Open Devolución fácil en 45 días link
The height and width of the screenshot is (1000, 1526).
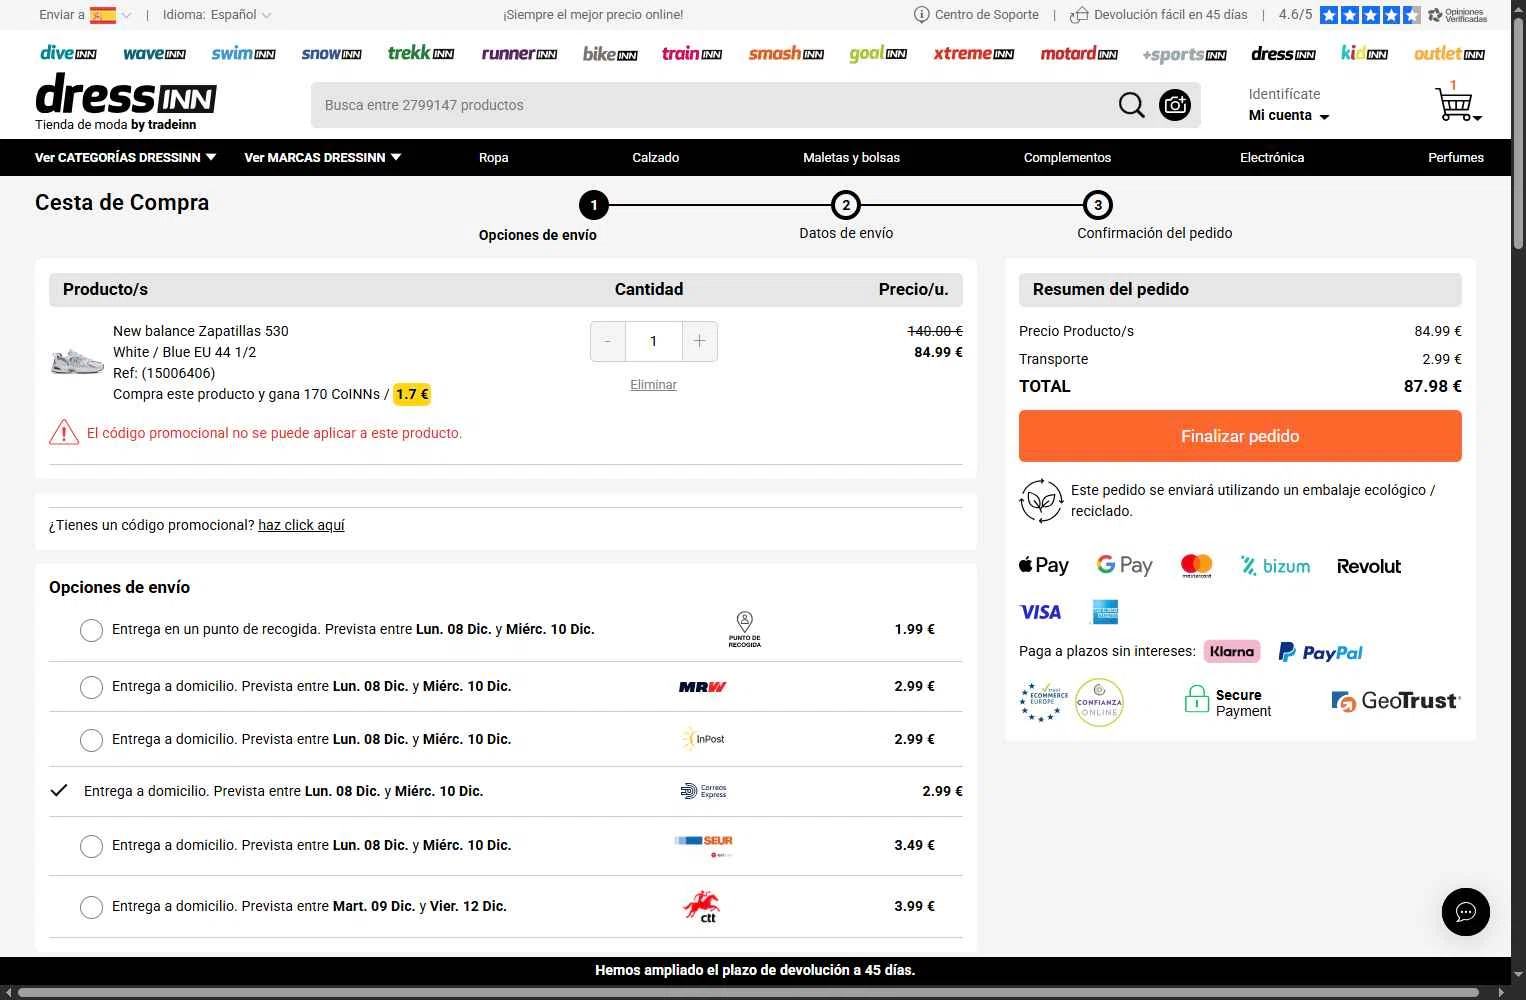coord(1159,15)
